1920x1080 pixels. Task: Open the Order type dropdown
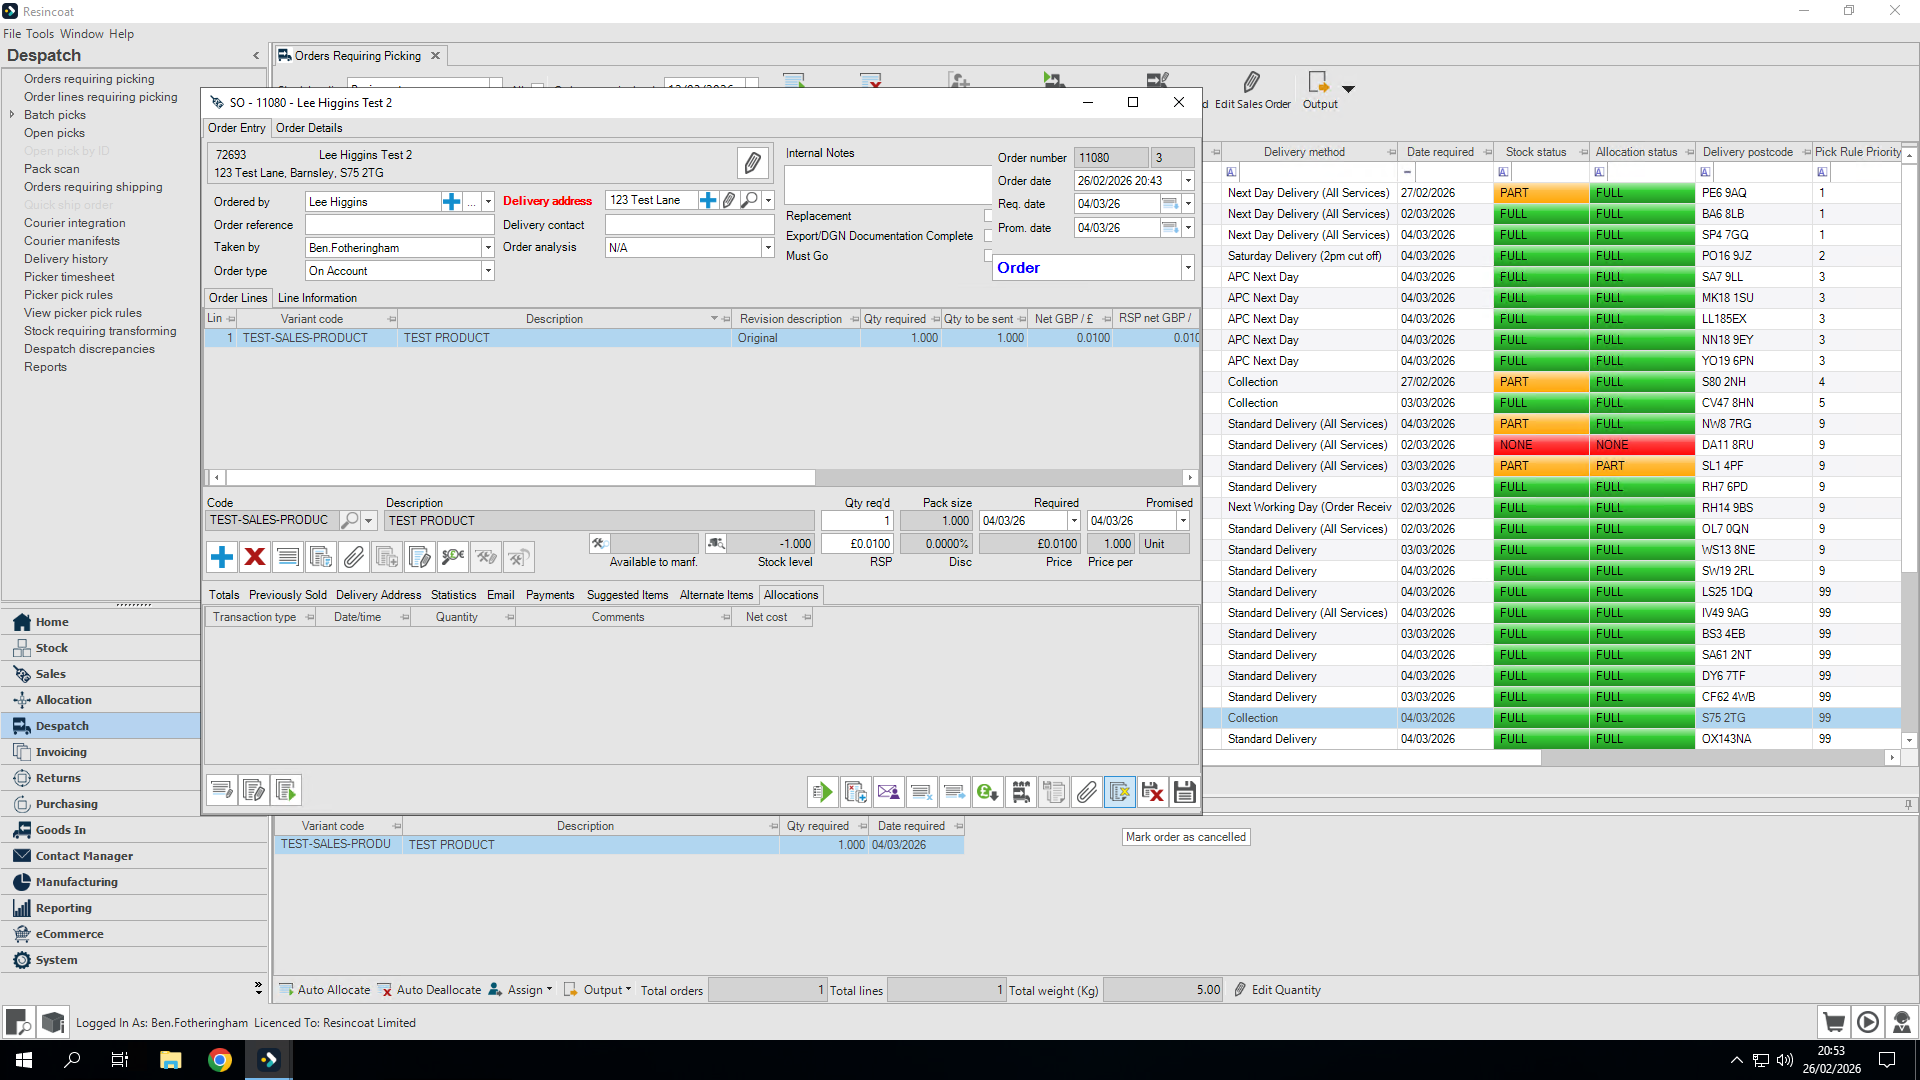(488, 271)
